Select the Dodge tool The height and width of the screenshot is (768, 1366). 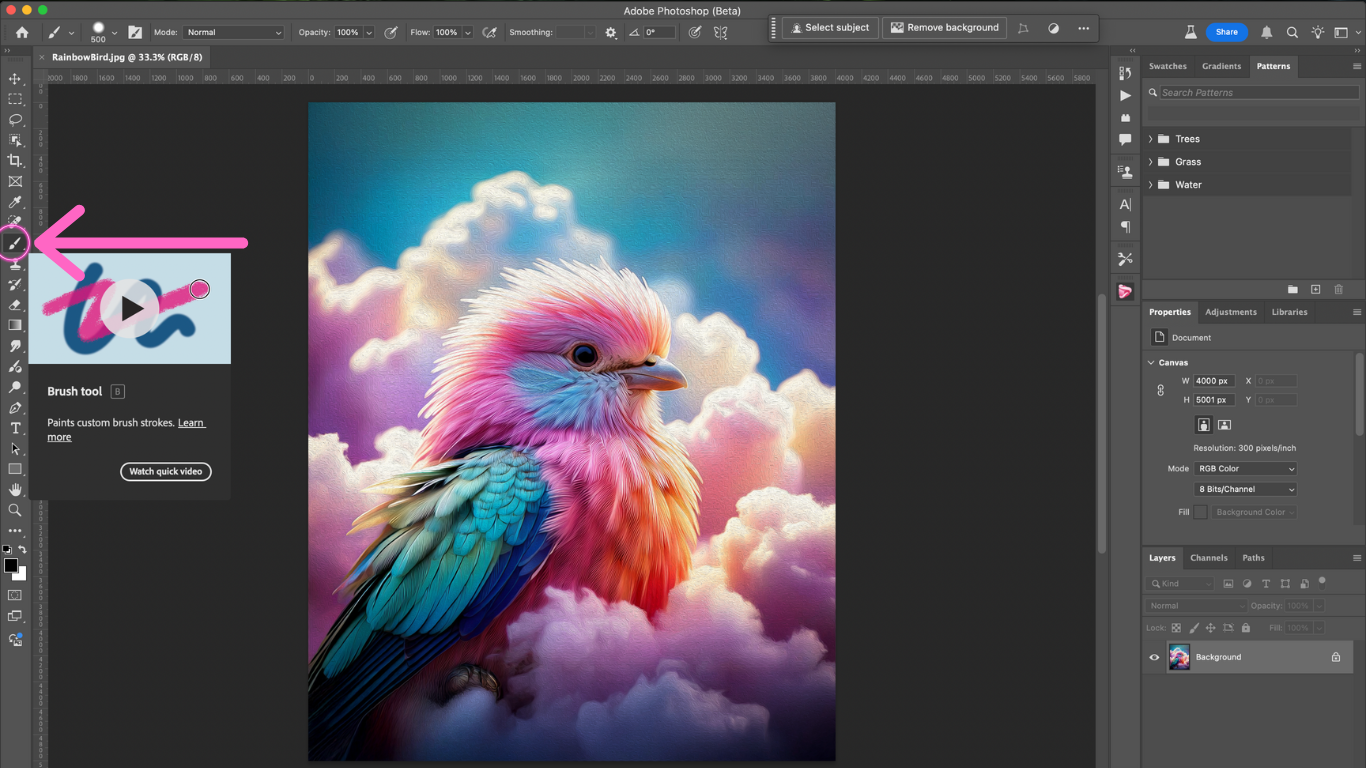pos(15,387)
